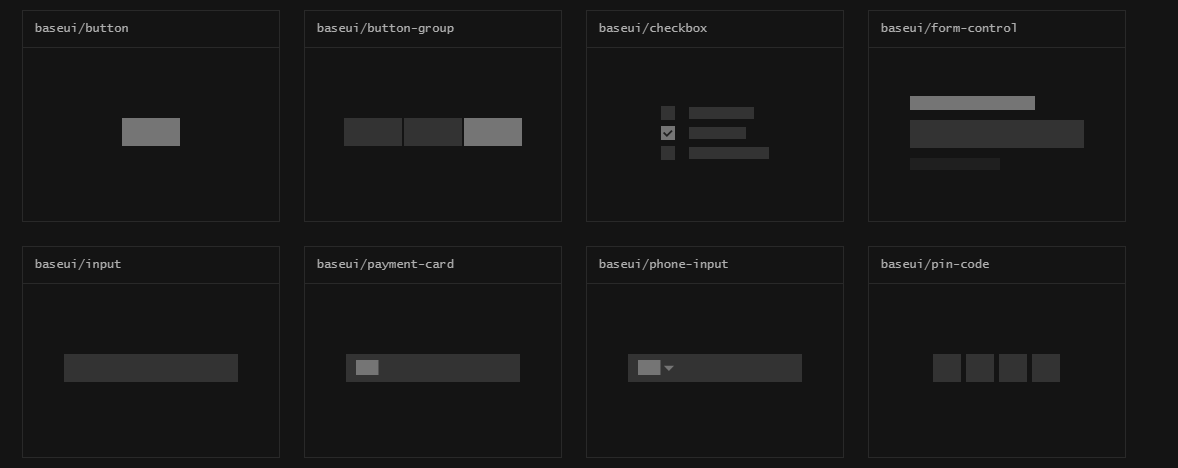This screenshot has height=468, width=1178.
Task: Click the gray button preview icon
Action: [151, 132]
